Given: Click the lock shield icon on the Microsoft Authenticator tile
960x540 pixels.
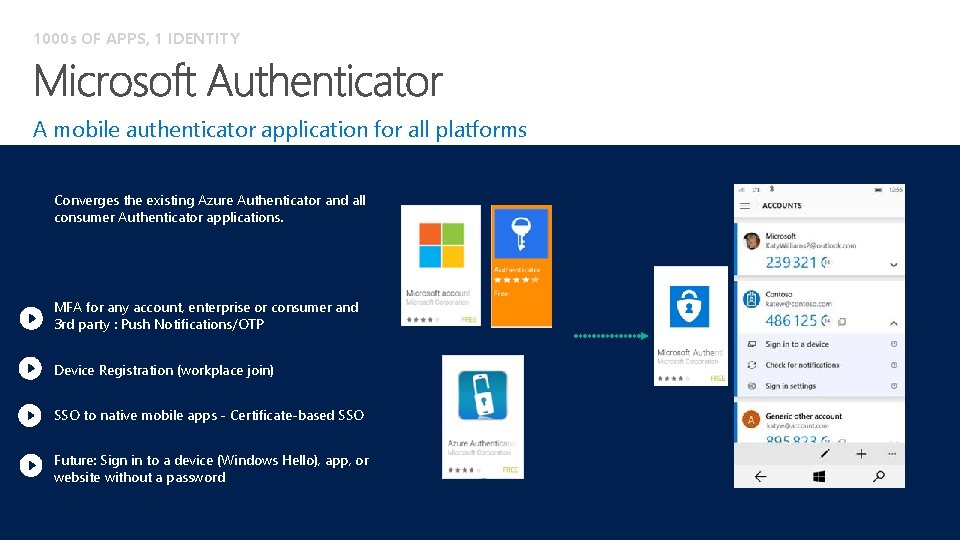Looking at the screenshot, I should pyautogui.click(x=689, y=306).
